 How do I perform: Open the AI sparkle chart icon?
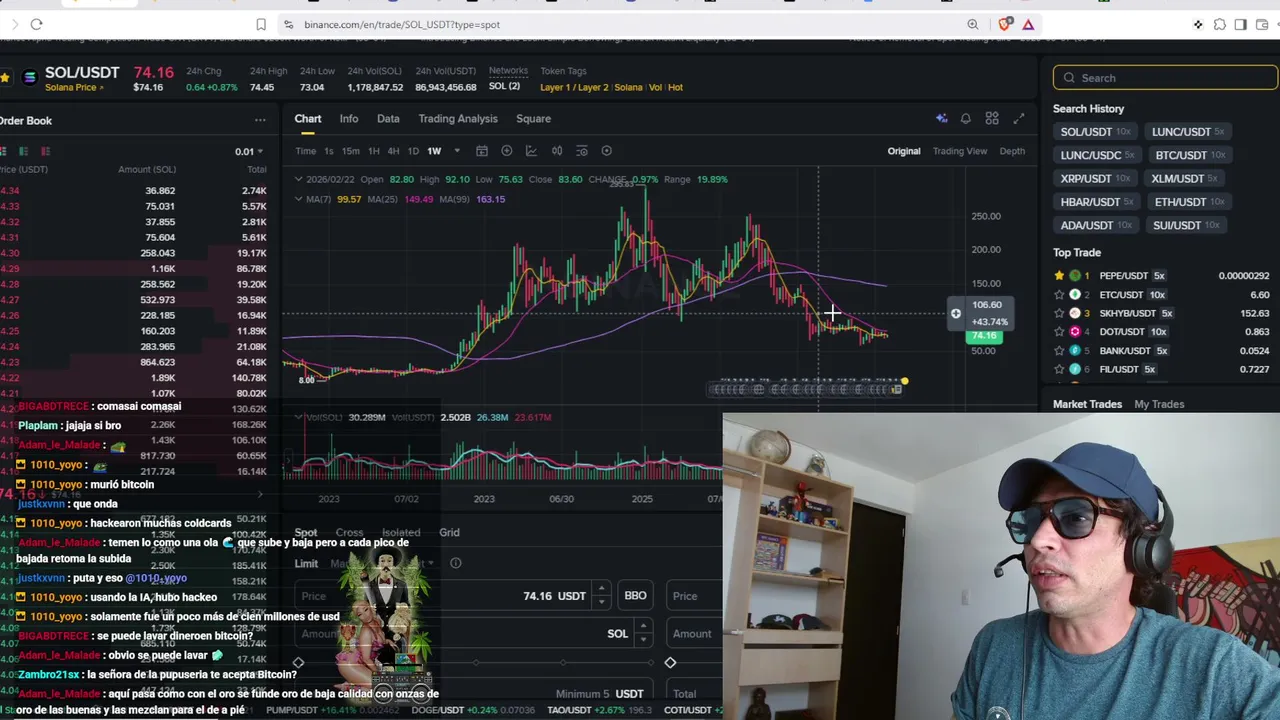point(941,119)
